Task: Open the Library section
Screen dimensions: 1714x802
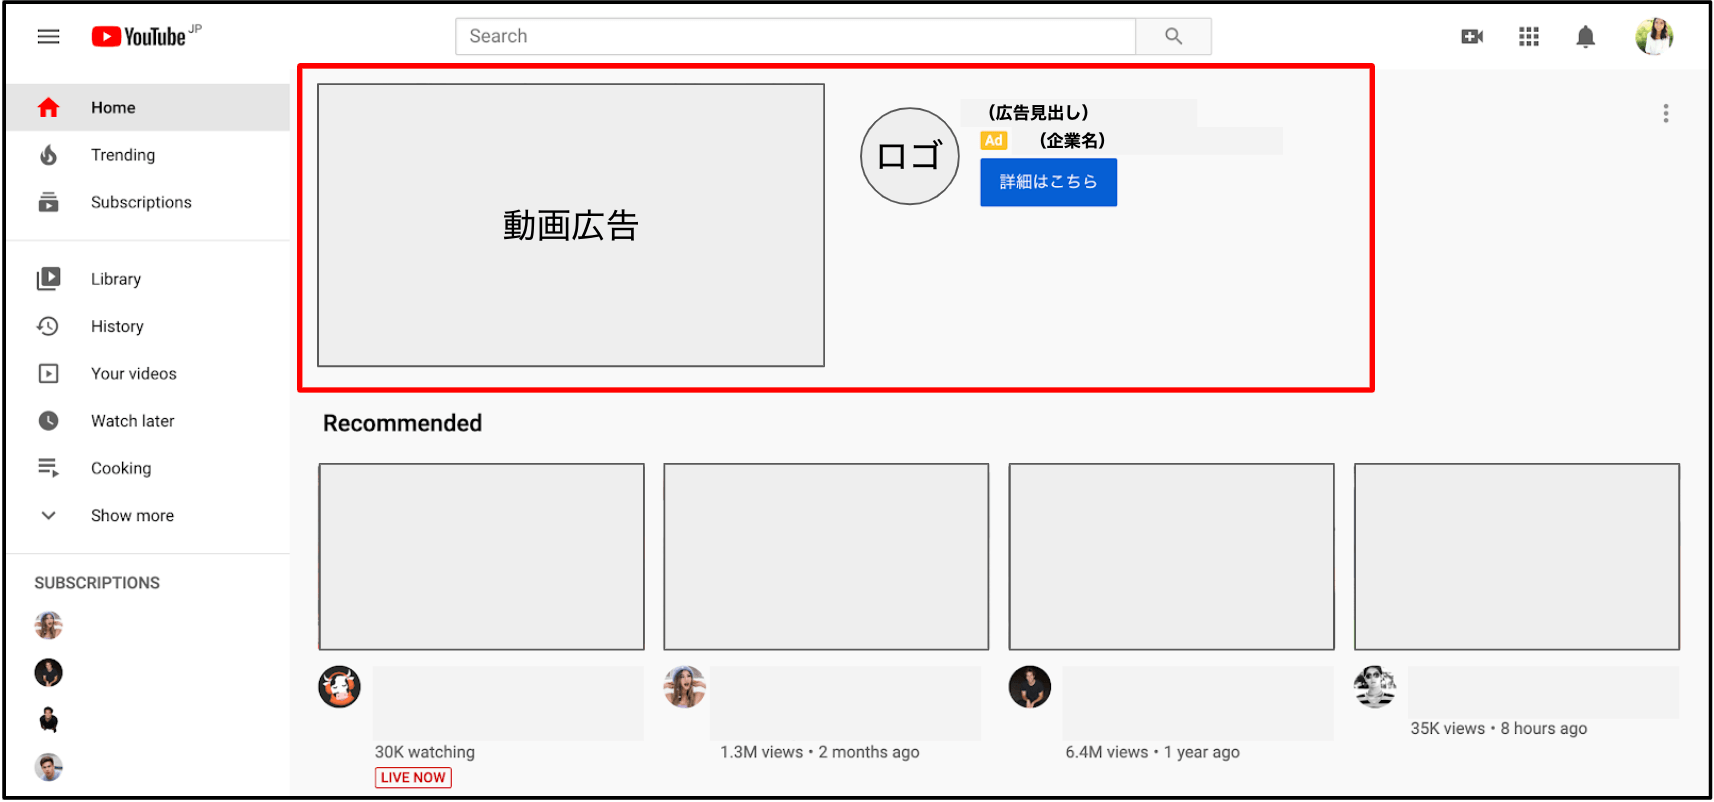Action: click(x=115, y=279)
